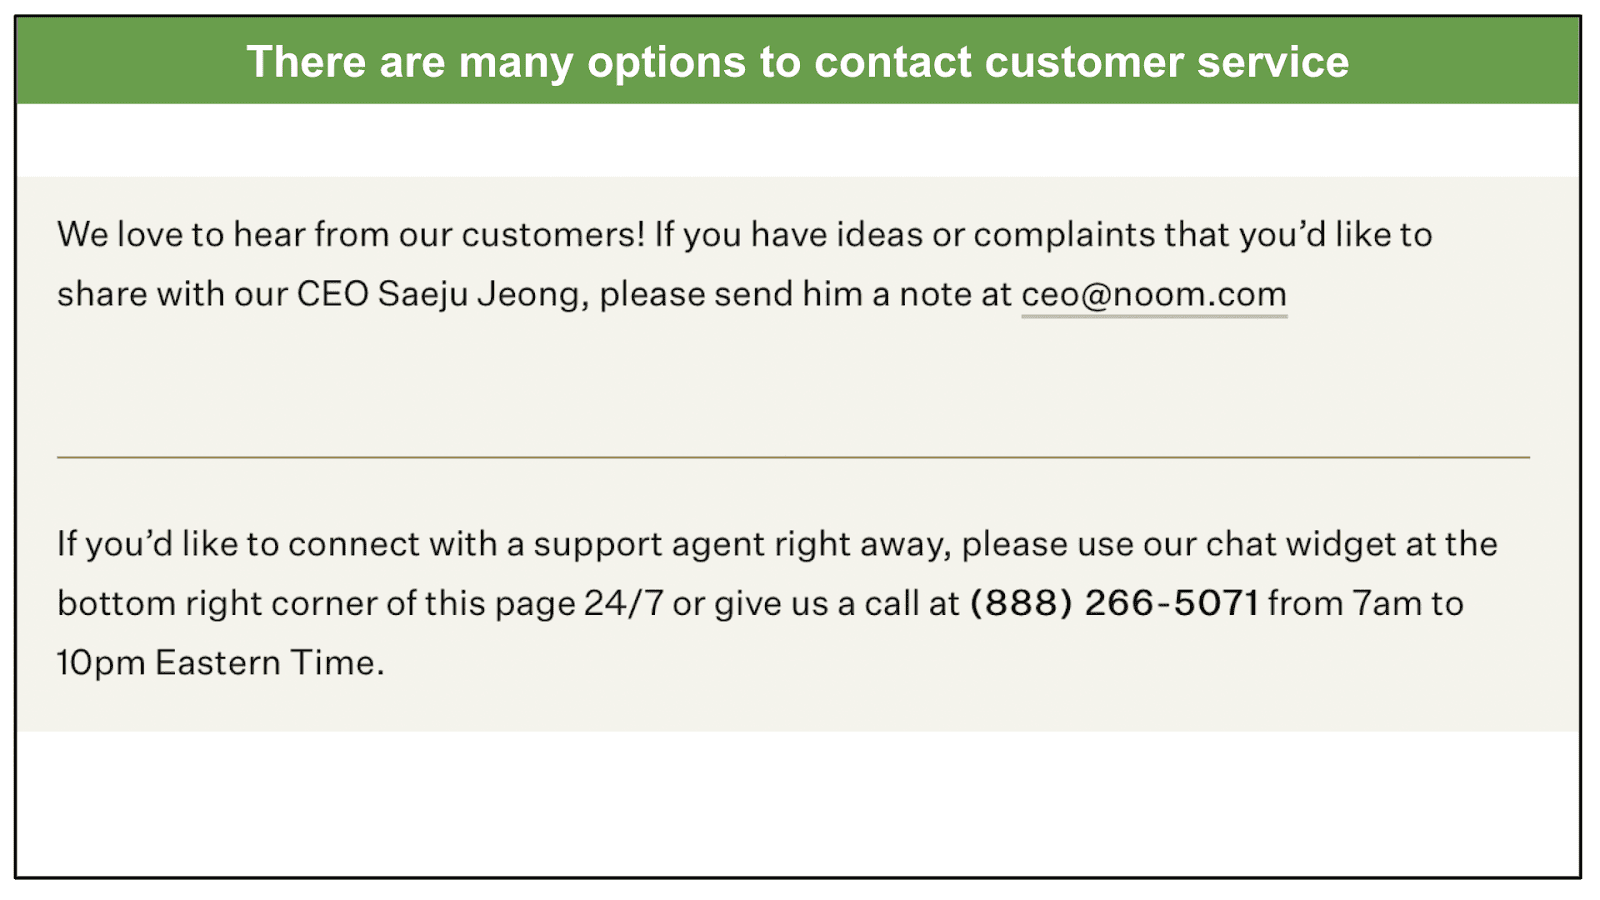
Task: Click the '10pm Eastern Time.' text
Action: click(221, 662)
